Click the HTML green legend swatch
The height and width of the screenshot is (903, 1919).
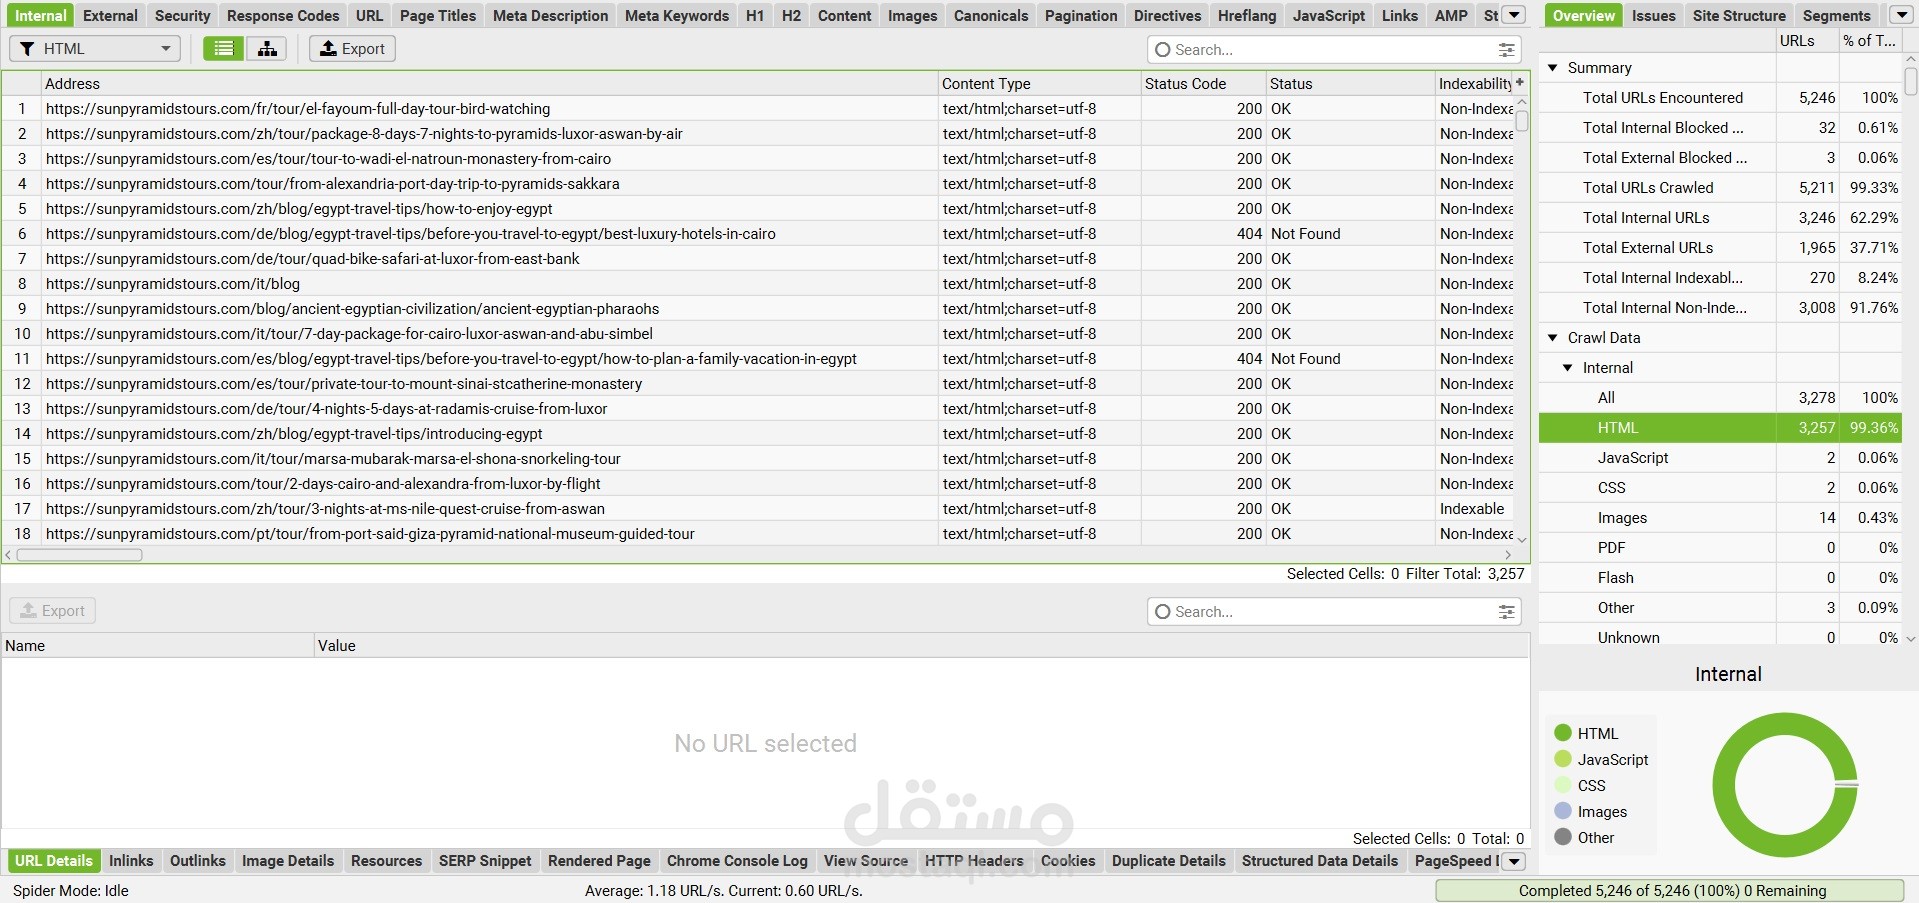point(1563,733)
